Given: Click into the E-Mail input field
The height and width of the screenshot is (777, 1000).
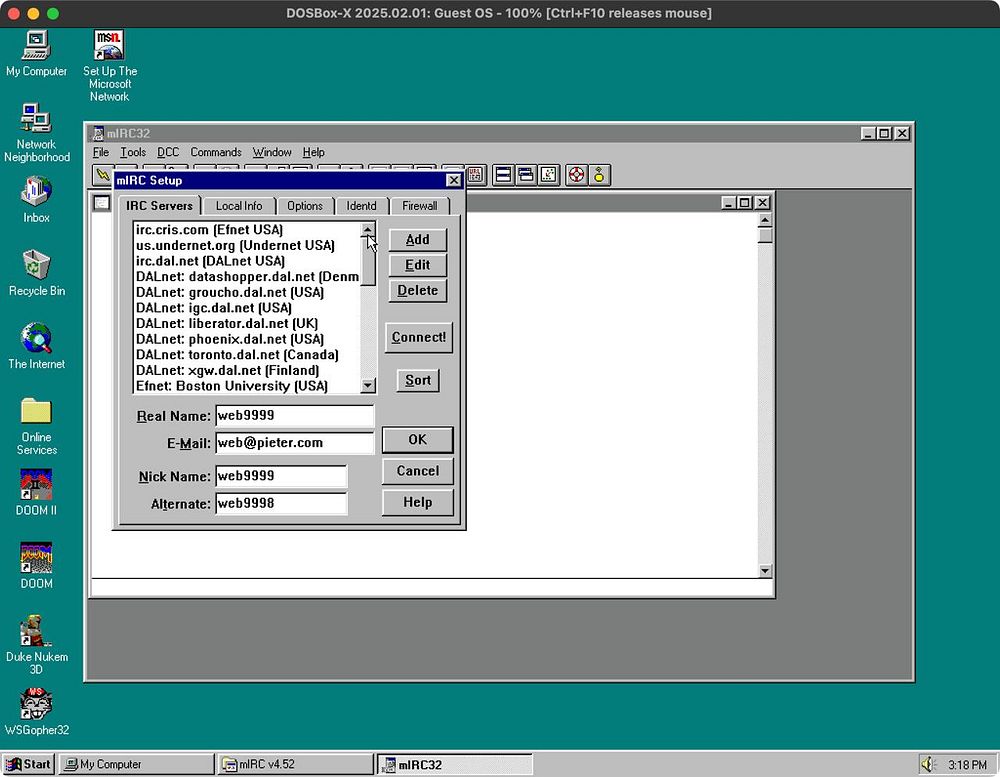Looking at the screenshot, I should pos(294,443).
